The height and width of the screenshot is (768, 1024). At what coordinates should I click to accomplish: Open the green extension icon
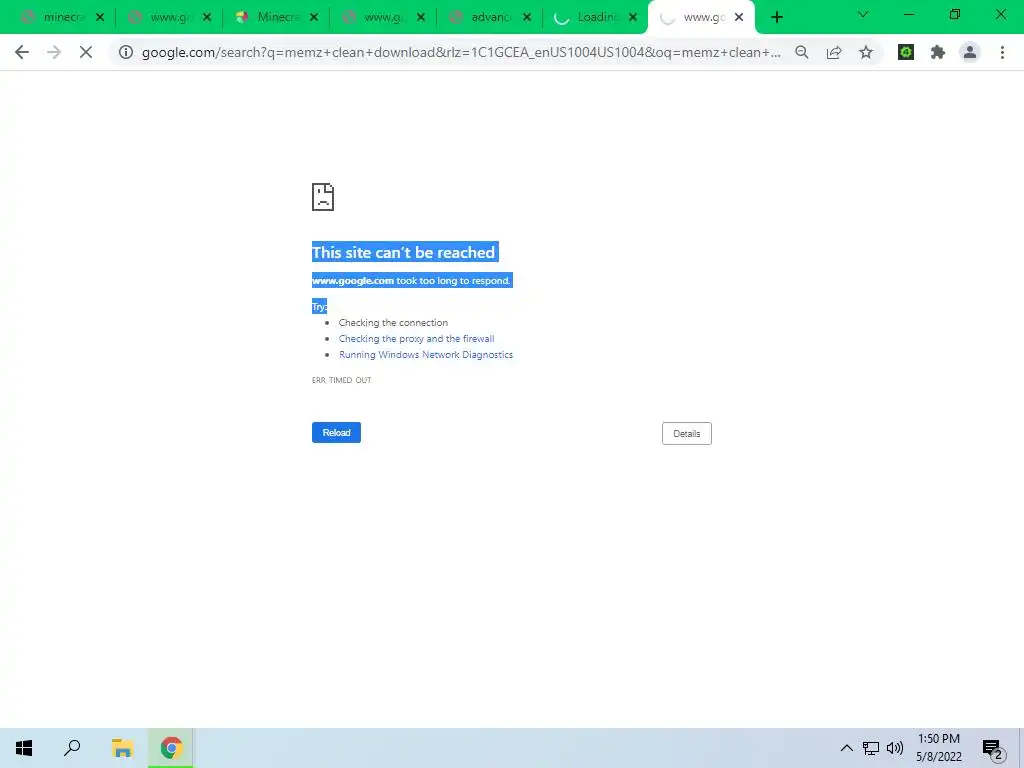pos(906,52)
